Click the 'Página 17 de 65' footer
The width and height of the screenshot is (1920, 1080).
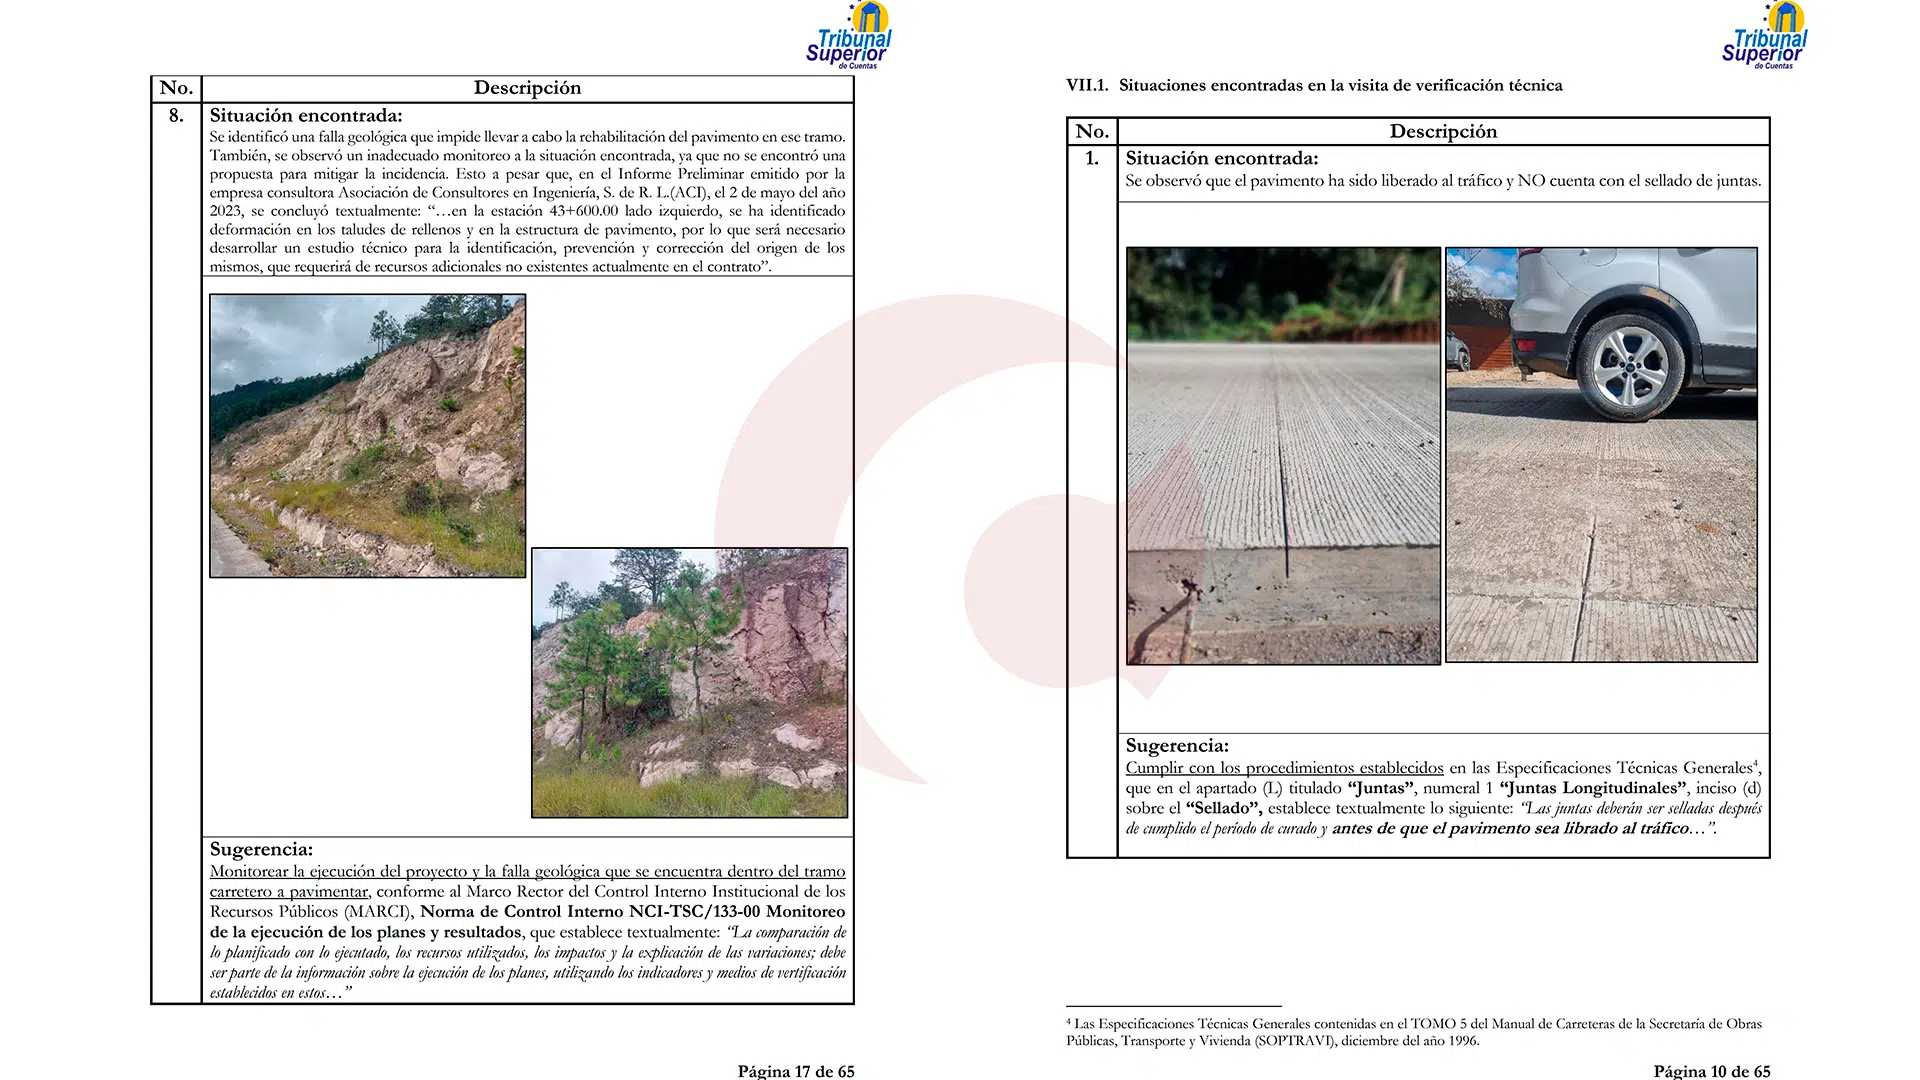point(796,1071)
